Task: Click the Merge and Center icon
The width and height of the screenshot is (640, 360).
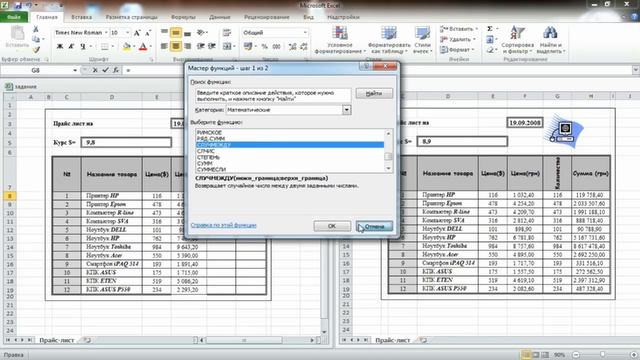Action: tap(227, 47)
